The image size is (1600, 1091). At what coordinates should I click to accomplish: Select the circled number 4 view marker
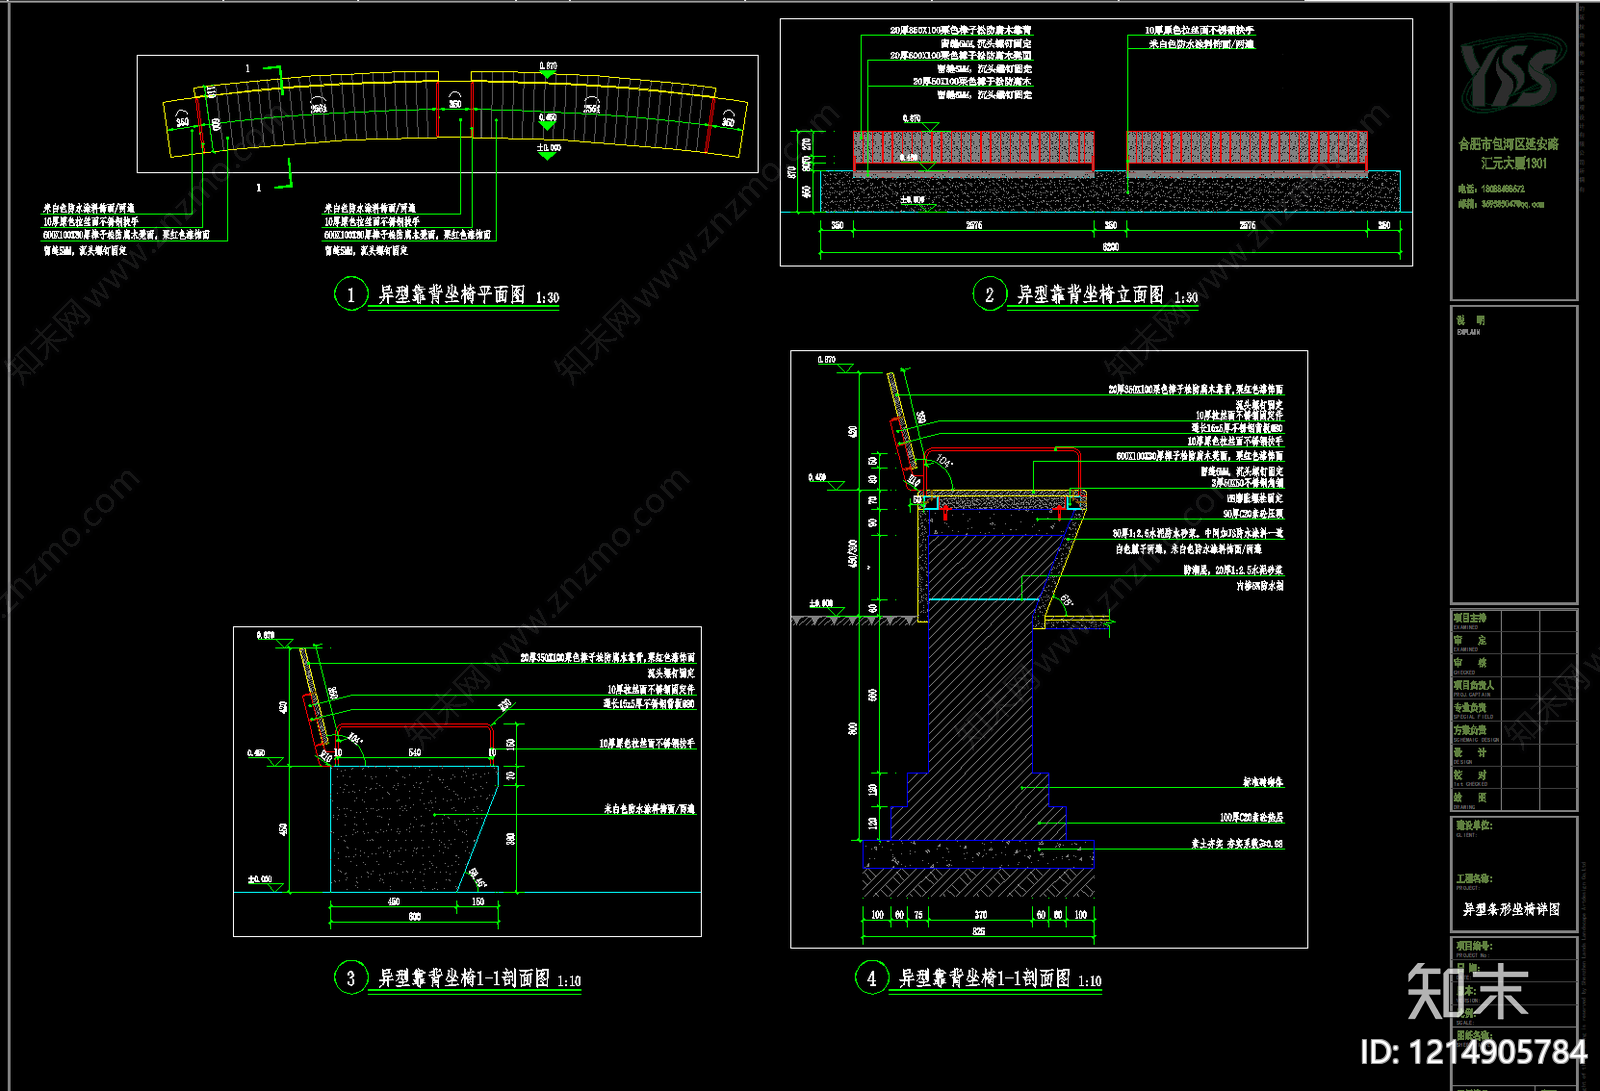pos(871,978)
